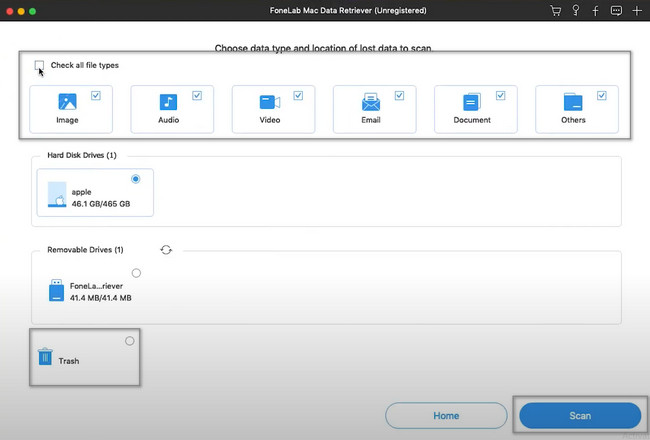Start the scan with Scan button
The height and width of the screenshot is (440, 650).
coord(580,416)
